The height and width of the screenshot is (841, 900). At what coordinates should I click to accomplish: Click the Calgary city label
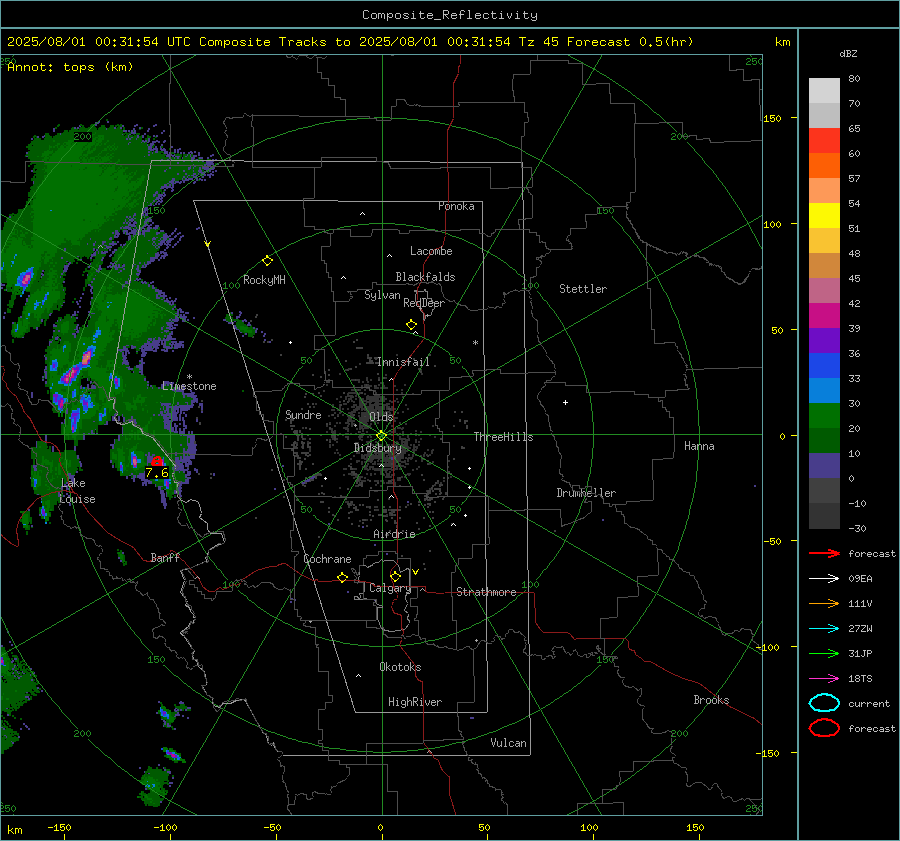pyautogui.click(x=390, y=588)
